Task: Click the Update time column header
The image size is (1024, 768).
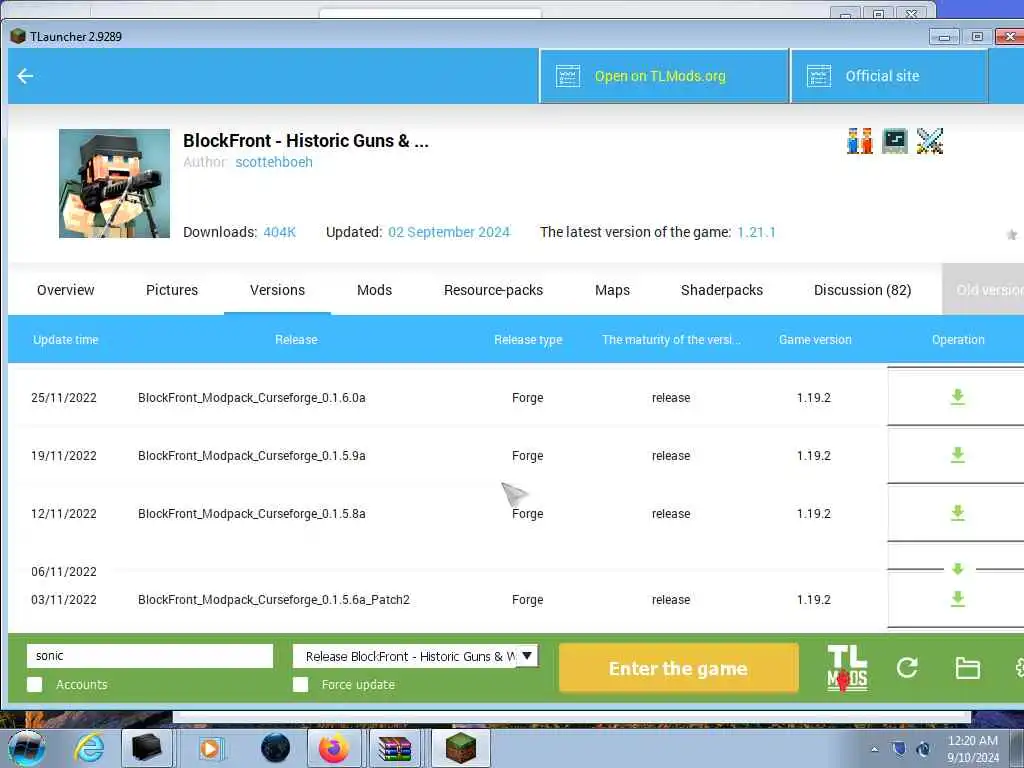Action: coord(66,340)
